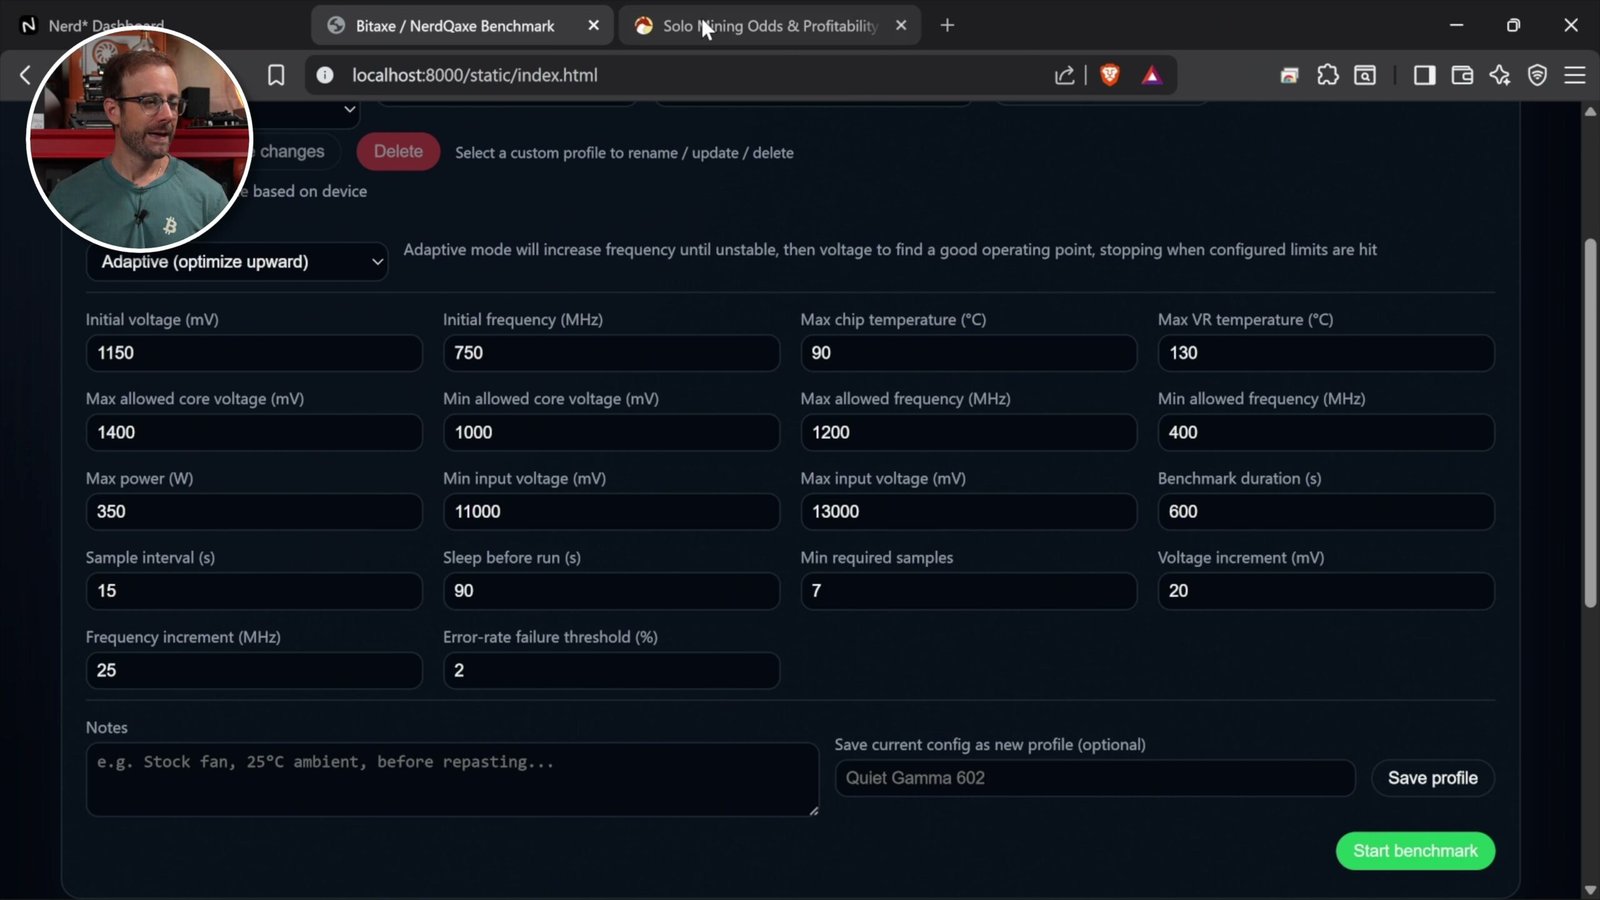Open the Adaptive (optimize upward) mode dropdown
The image size is (1600, 900).
(x=237, y=262)
